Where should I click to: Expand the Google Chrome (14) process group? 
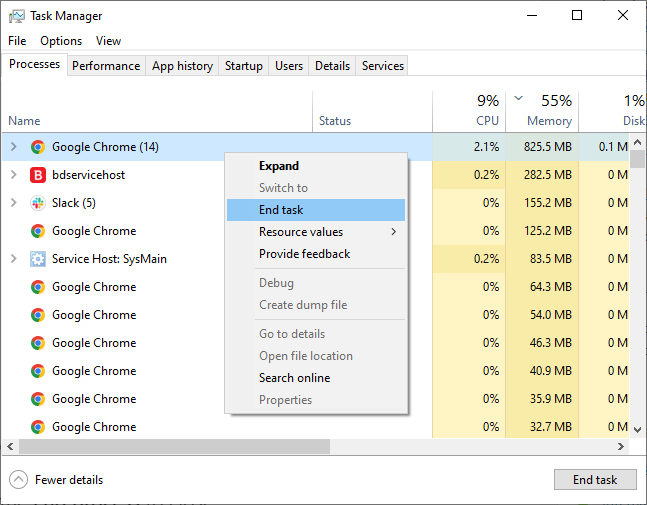[x=13, y=147]
